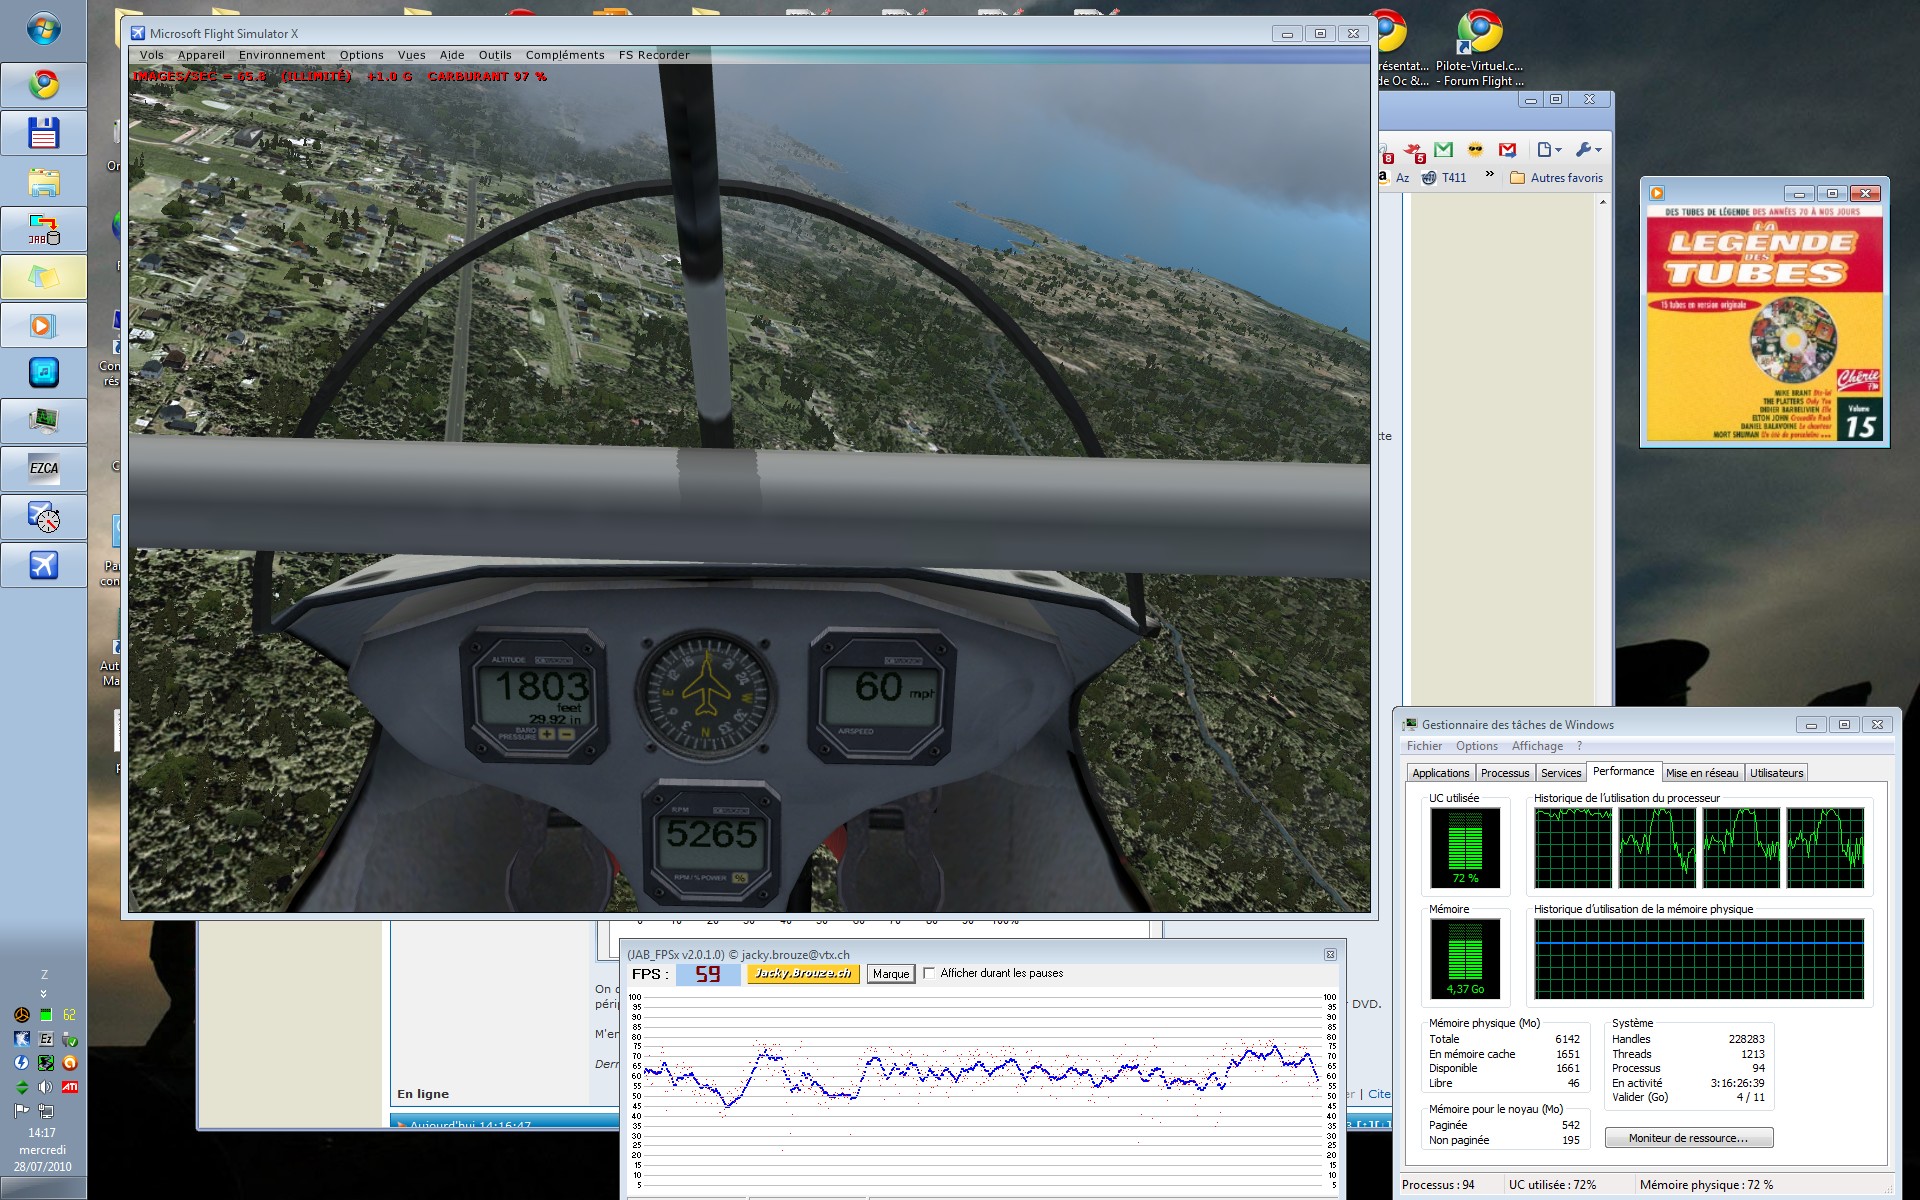Click the green Gmail checker extension icon

[1443, 150]
